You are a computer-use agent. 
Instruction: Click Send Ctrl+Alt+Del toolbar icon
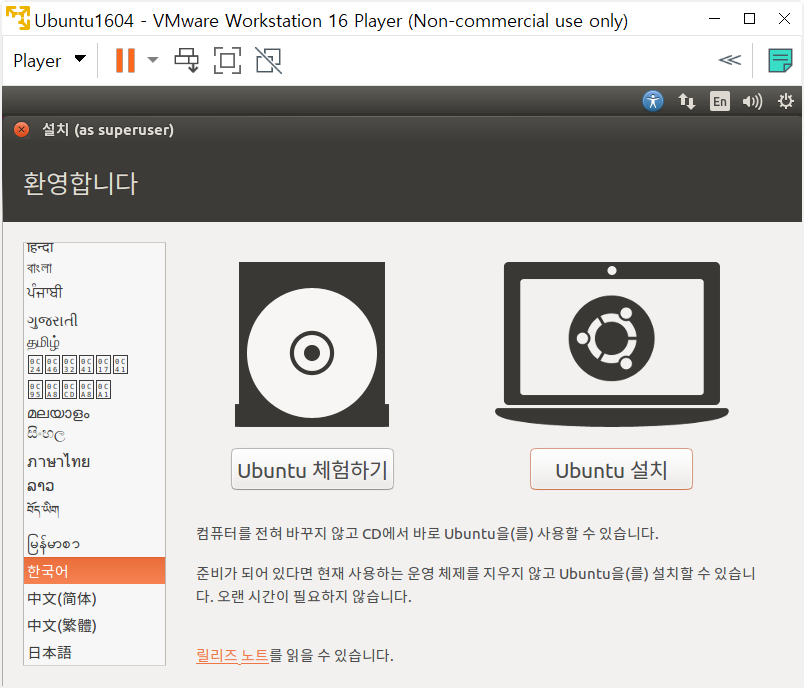[187, 60]
